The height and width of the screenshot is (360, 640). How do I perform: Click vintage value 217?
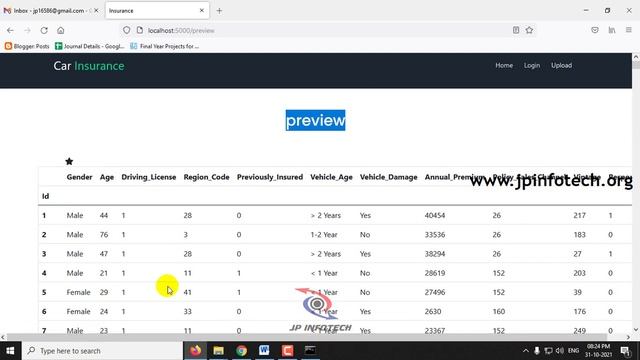coord(579,215)
